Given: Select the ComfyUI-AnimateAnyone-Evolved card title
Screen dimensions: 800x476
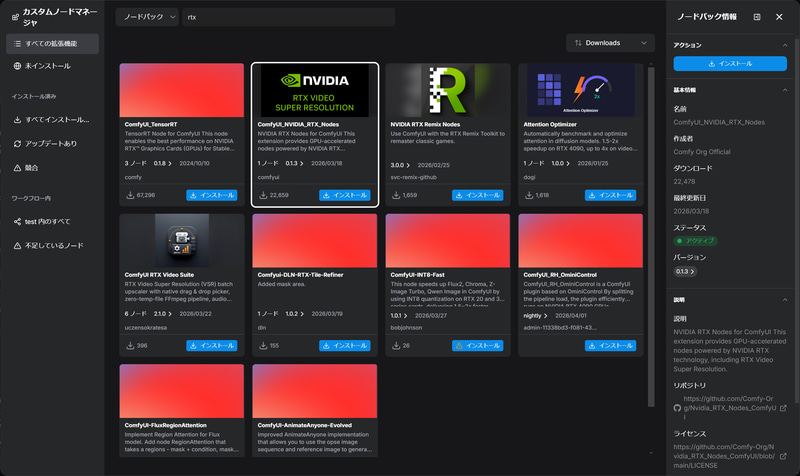Looking at the screenshot, I should click(305, 425).
